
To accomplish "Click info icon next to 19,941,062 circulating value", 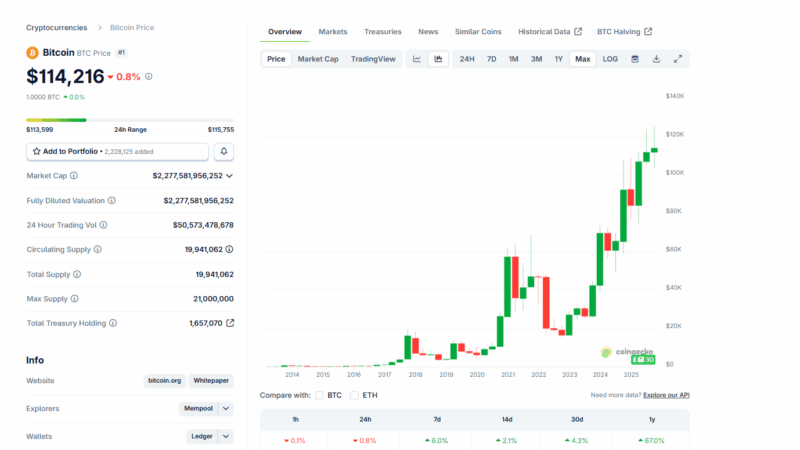I will pyautogui.click(x=230, y=249).
